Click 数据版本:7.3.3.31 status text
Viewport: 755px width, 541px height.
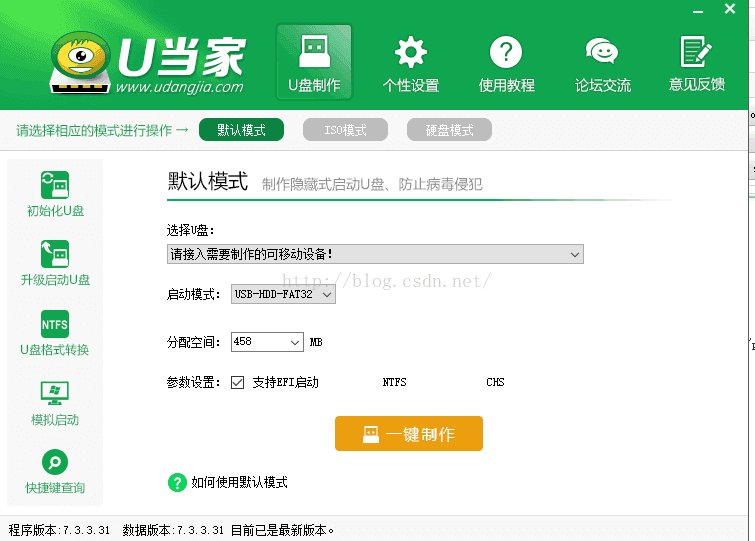(173, 530)
